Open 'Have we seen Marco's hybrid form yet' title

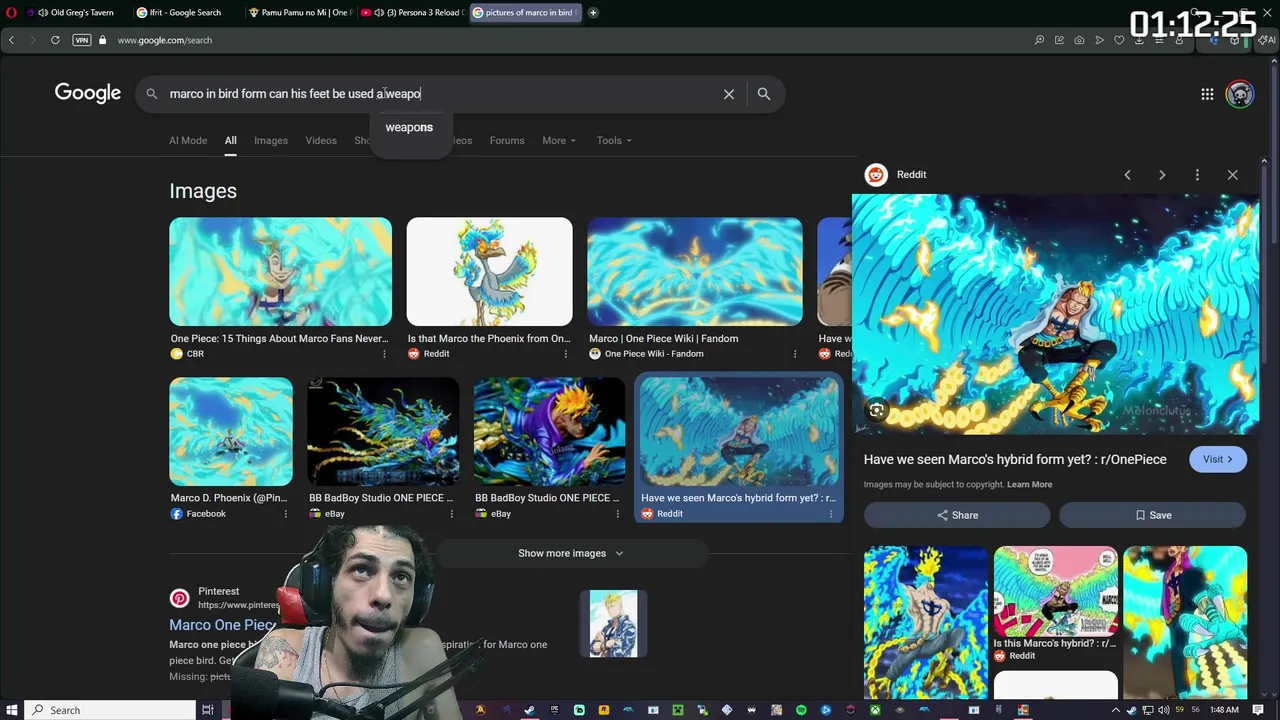coord(1015,459)
